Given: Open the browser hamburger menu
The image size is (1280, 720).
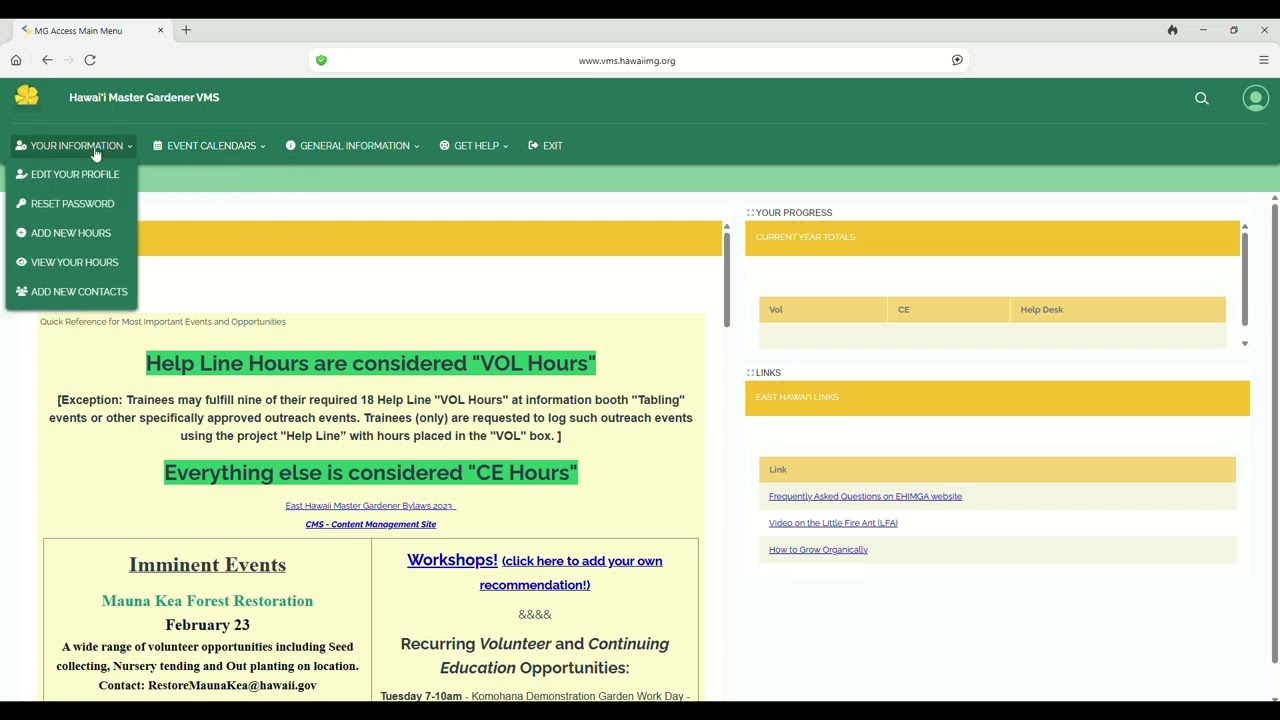Looking at the screenshot, I should click(x=1263, y=60).
